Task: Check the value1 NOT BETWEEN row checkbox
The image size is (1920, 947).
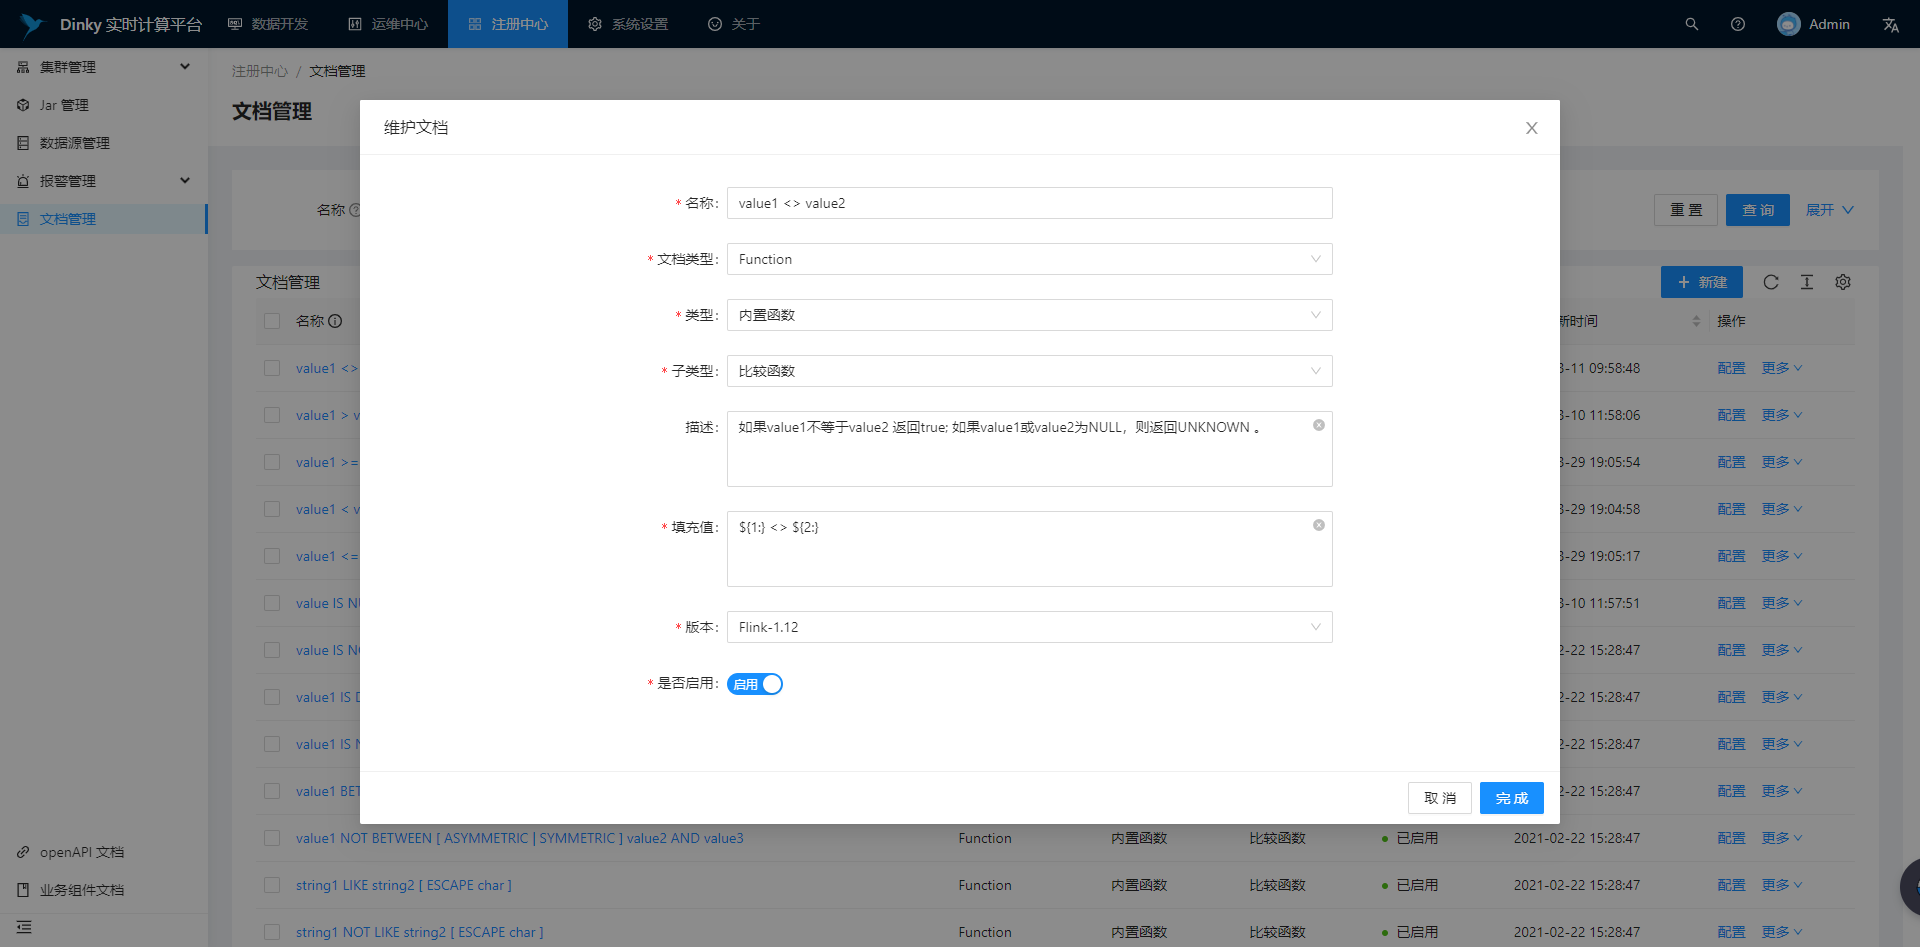Action: [272, 838]
